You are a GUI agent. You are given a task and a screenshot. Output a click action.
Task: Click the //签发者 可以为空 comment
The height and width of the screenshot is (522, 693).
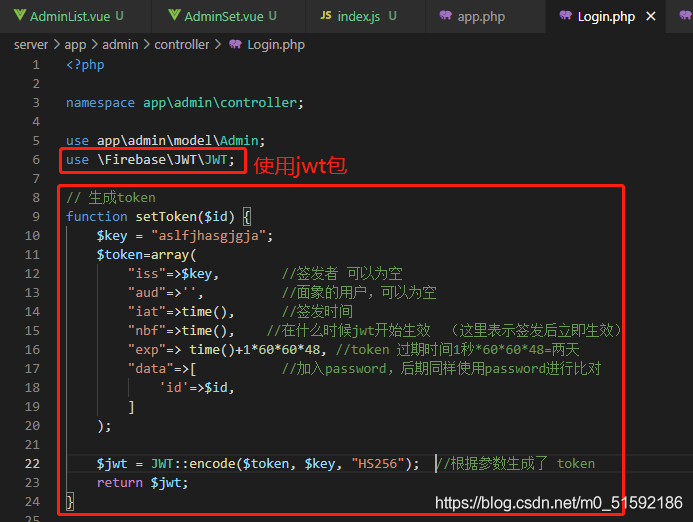pyautogui.click(x=342, y=274)
